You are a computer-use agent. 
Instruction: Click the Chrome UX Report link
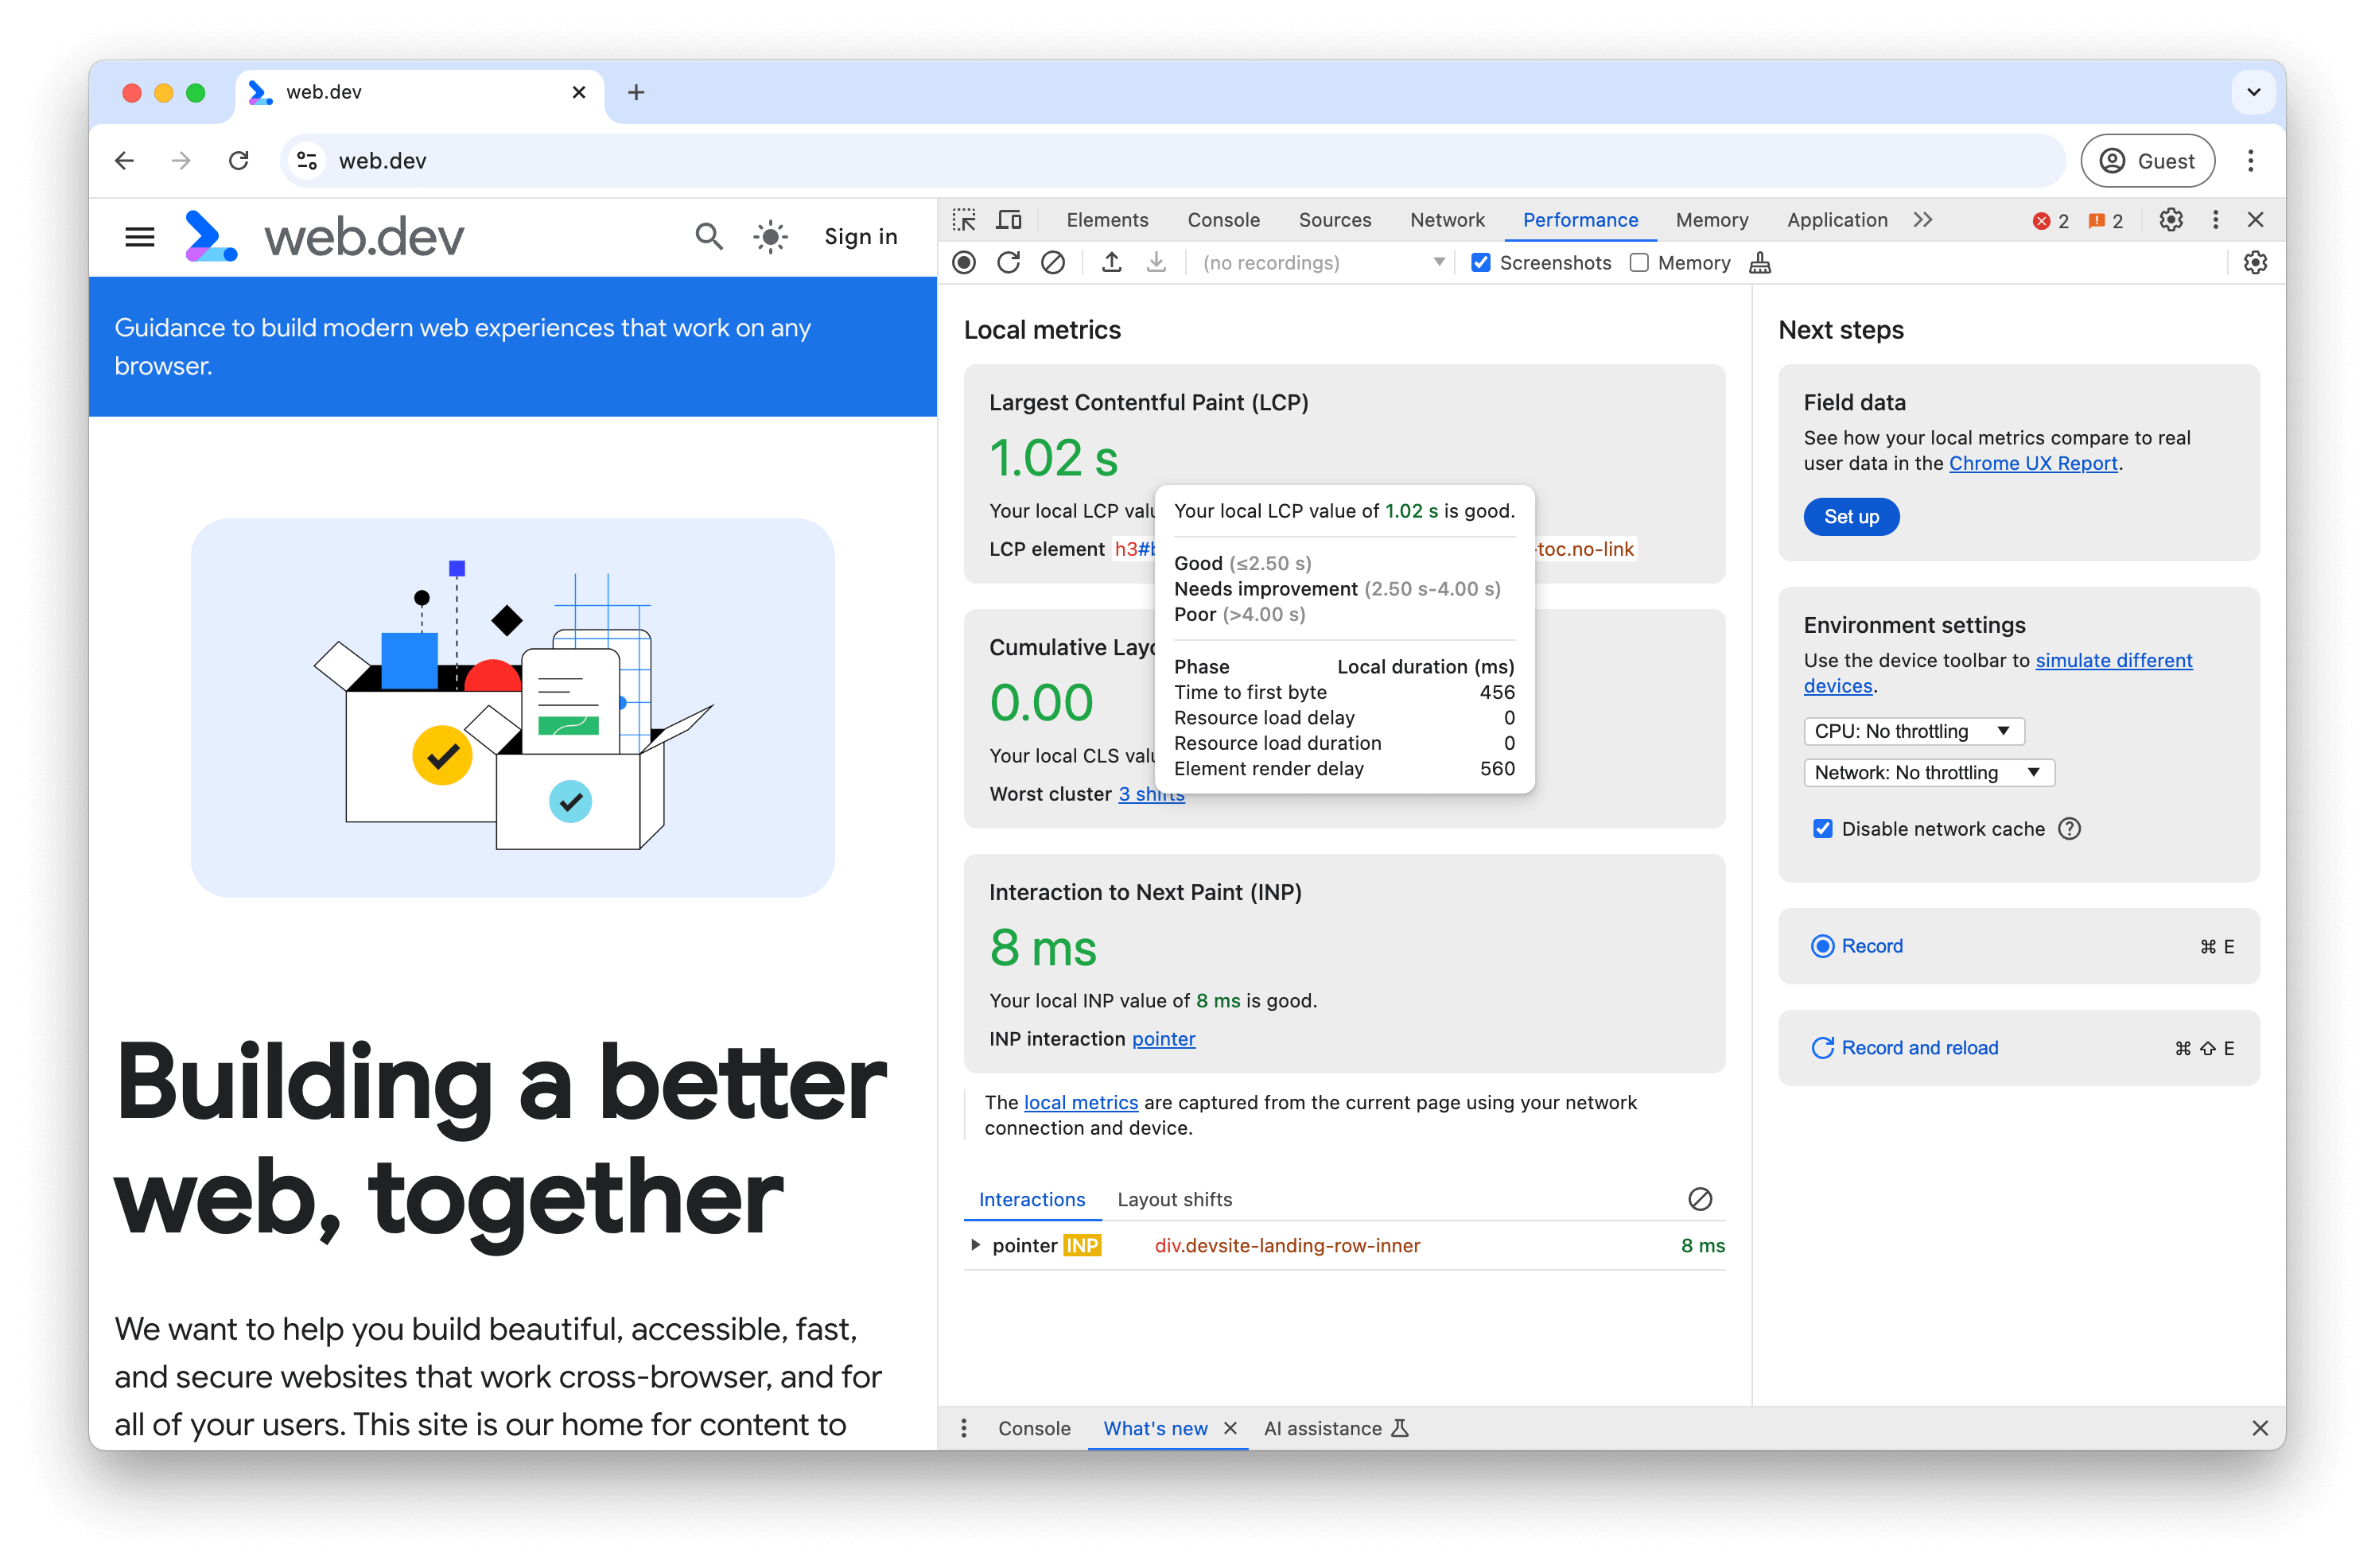click(x=2034, y=464)
